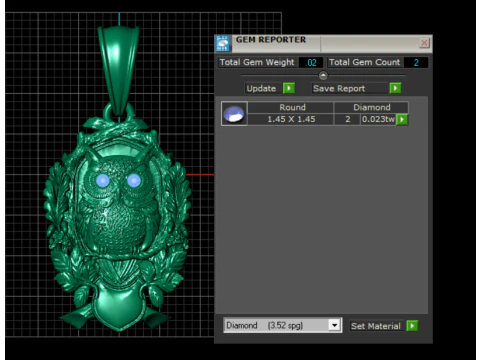Click the green arrow beside 0.023tw
The height and width of the screenshot is (360, 480).
click(402, 119)
